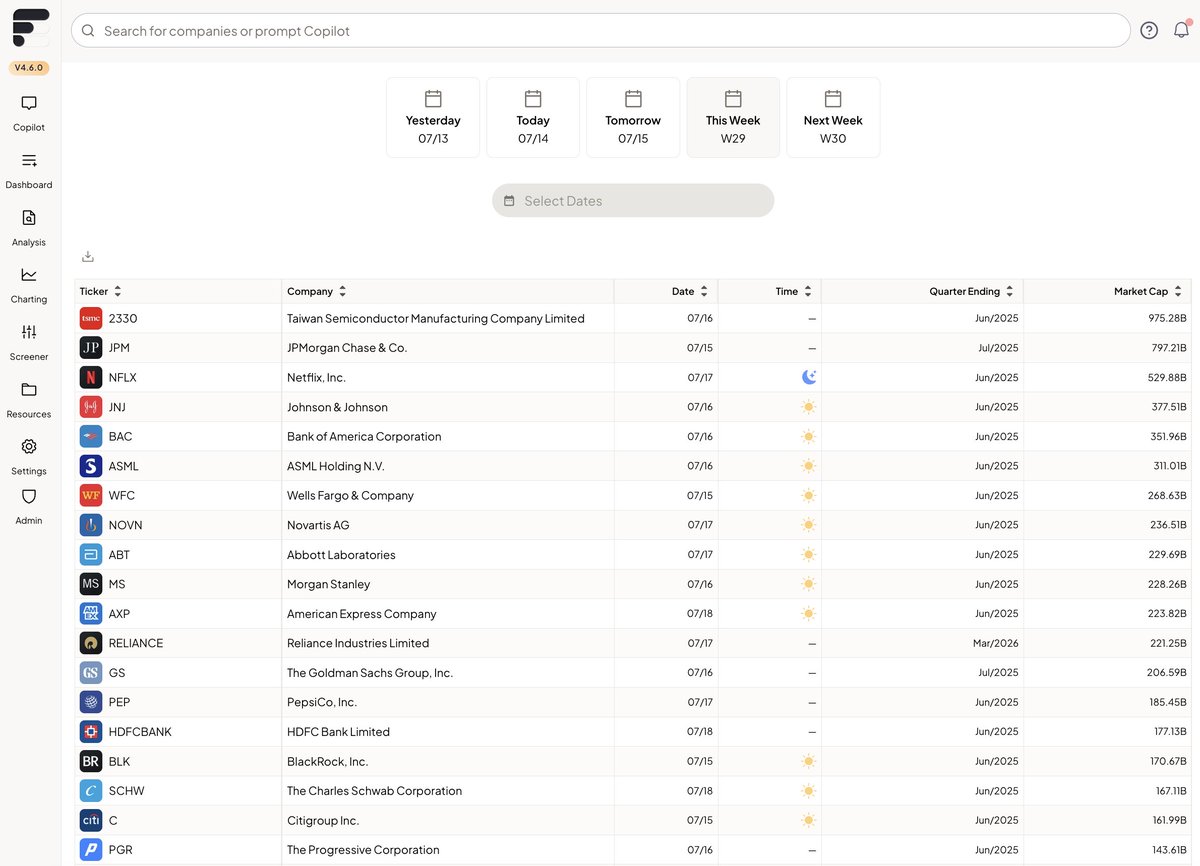The width and height of the screenshot is (1200, 866).
Task: Open the notifications bell icon
Action: (x=1181, y=30)
